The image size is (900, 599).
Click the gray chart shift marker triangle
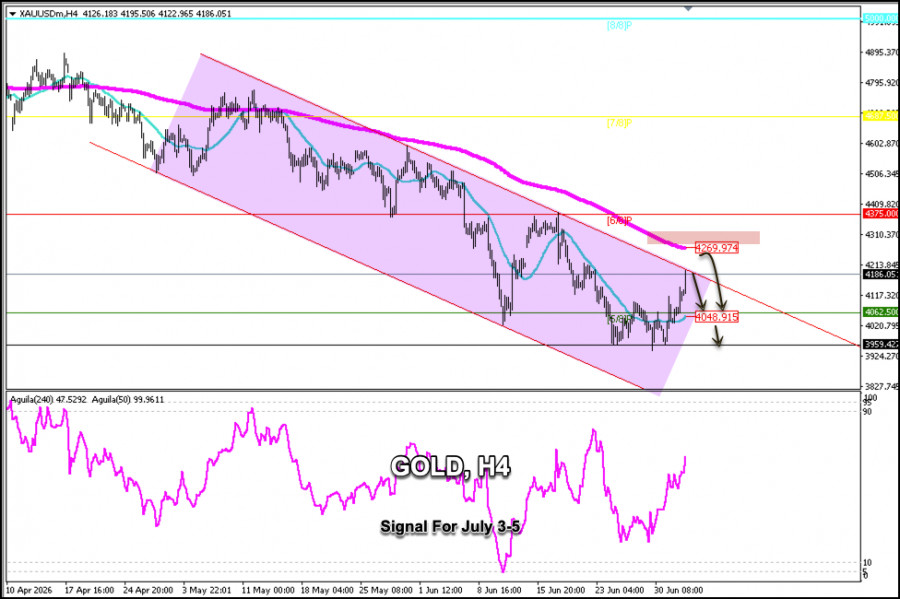point(688,9)
